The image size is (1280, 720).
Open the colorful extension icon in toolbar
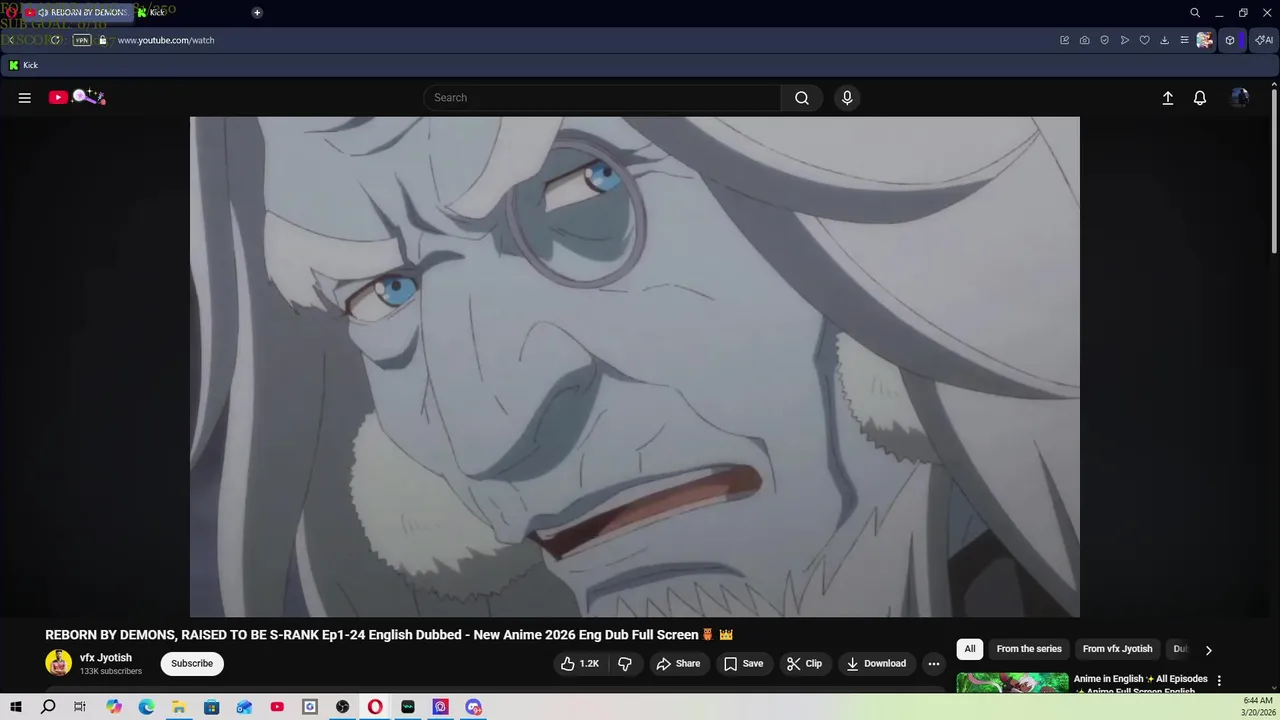(1205, 40)
